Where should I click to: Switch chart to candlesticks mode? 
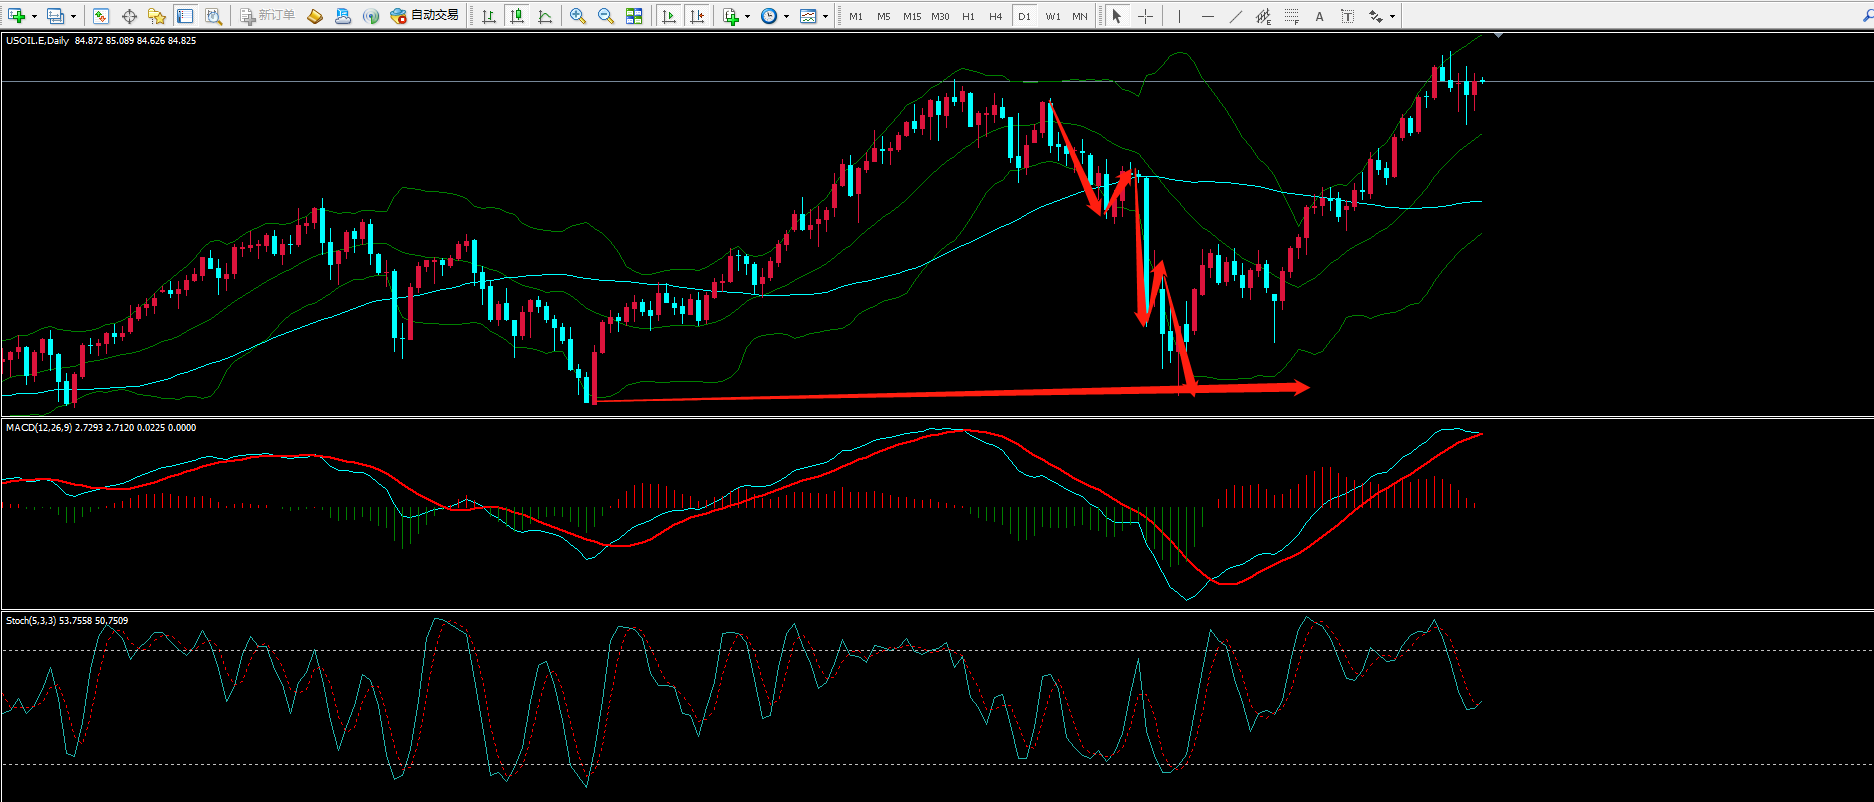517,16
